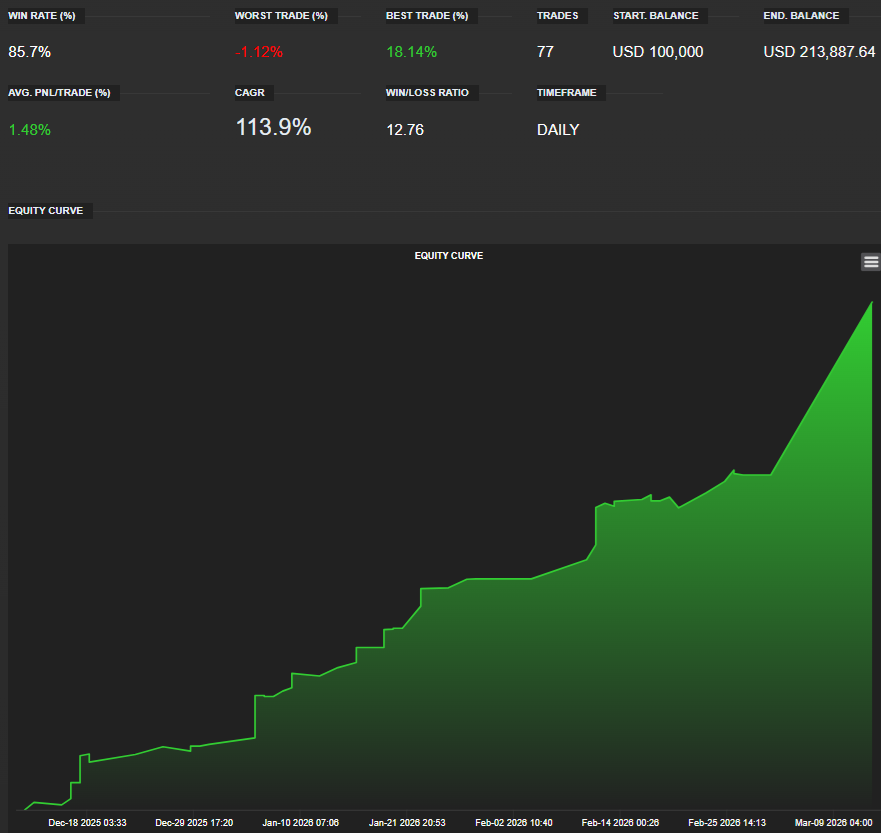Screen dimensions: 881x833
Task: Select the worst trade value -1.12%
Action: pyautogui.click(x=258, y=52)
